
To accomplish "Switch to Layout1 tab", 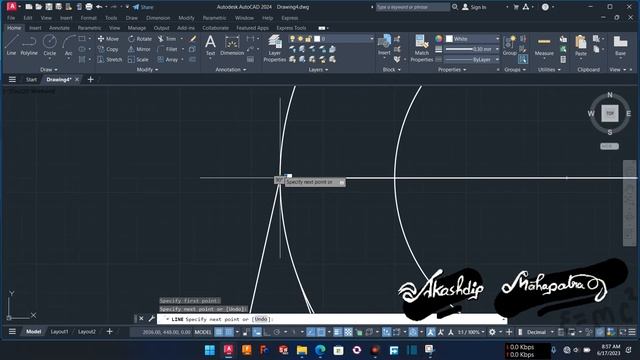I will pos(59,332).
